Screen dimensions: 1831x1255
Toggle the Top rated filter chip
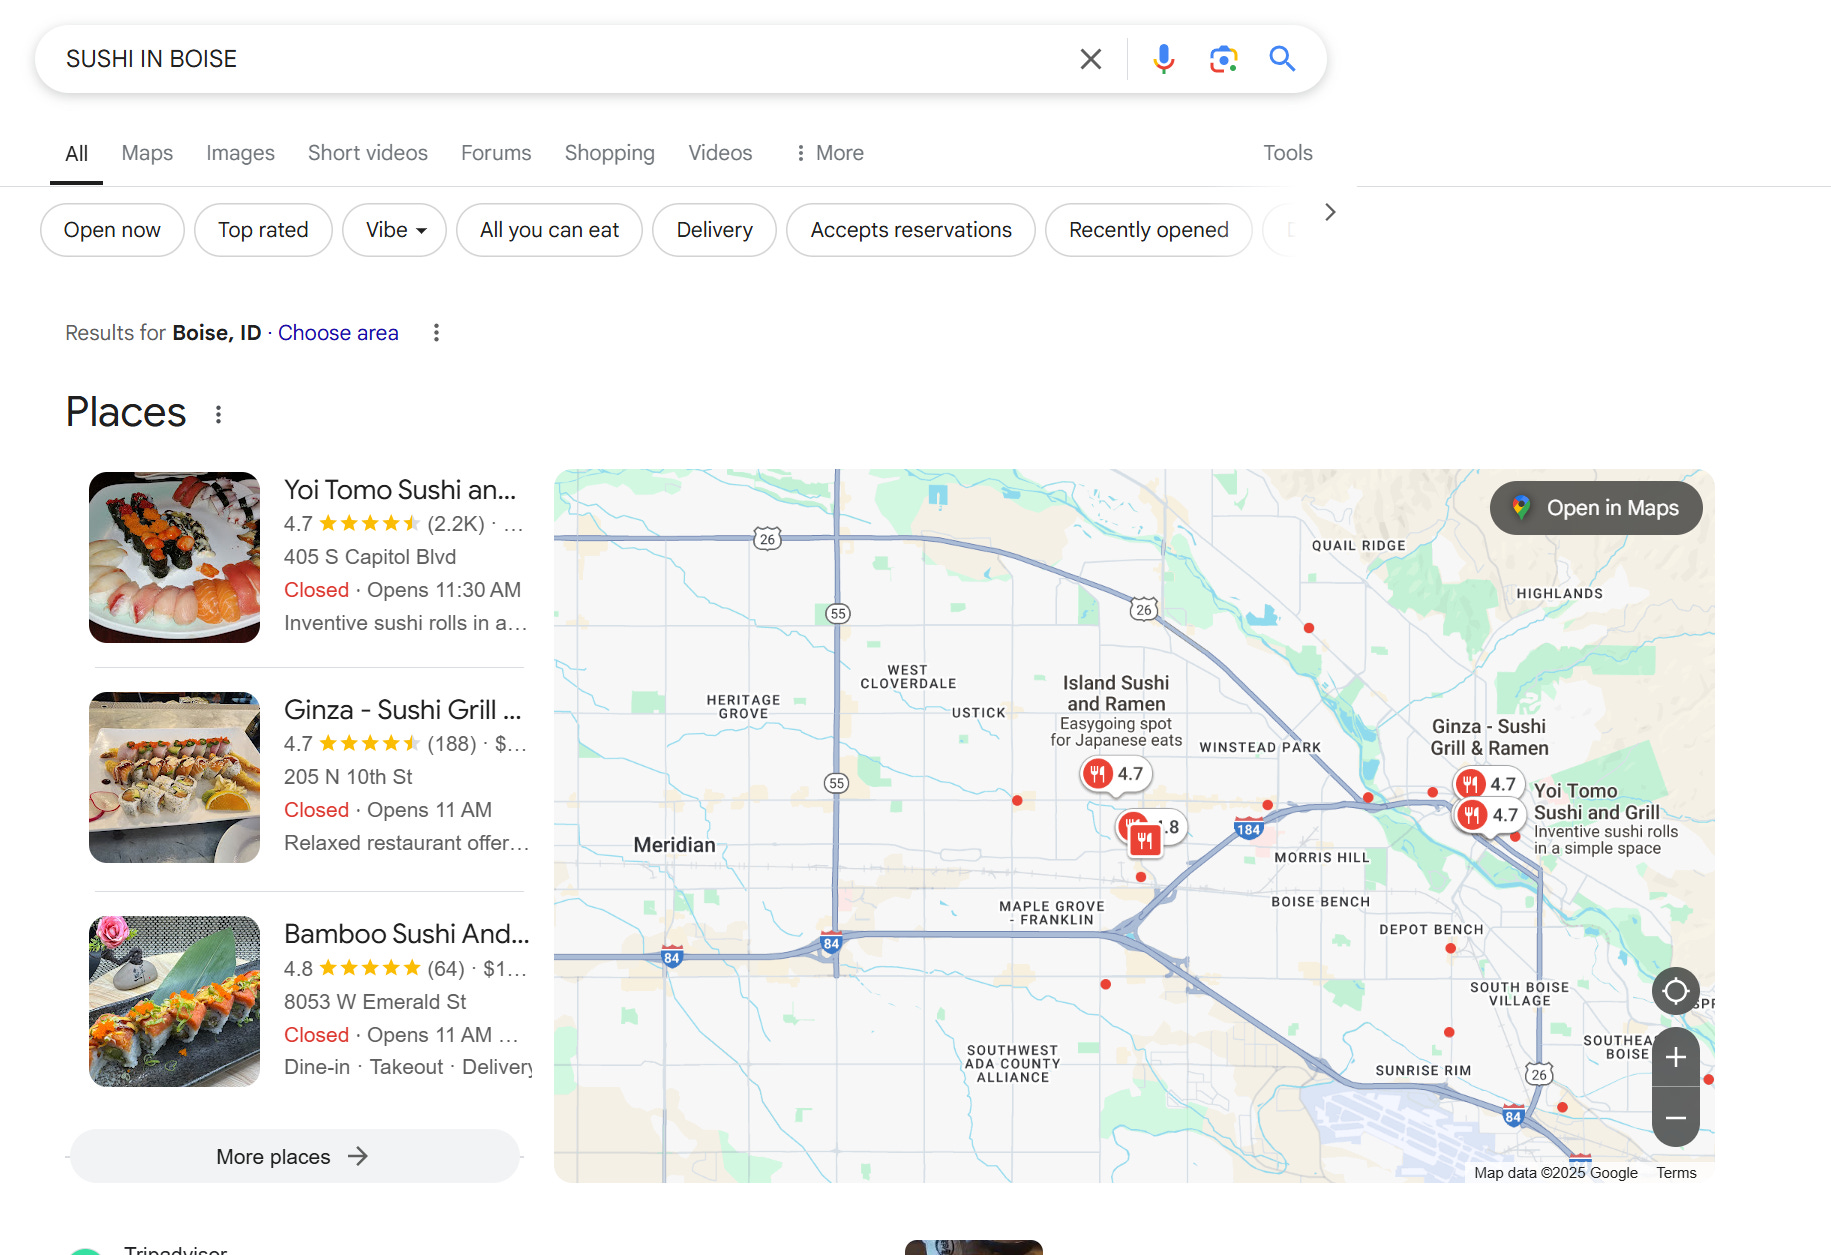coord(263,230)
